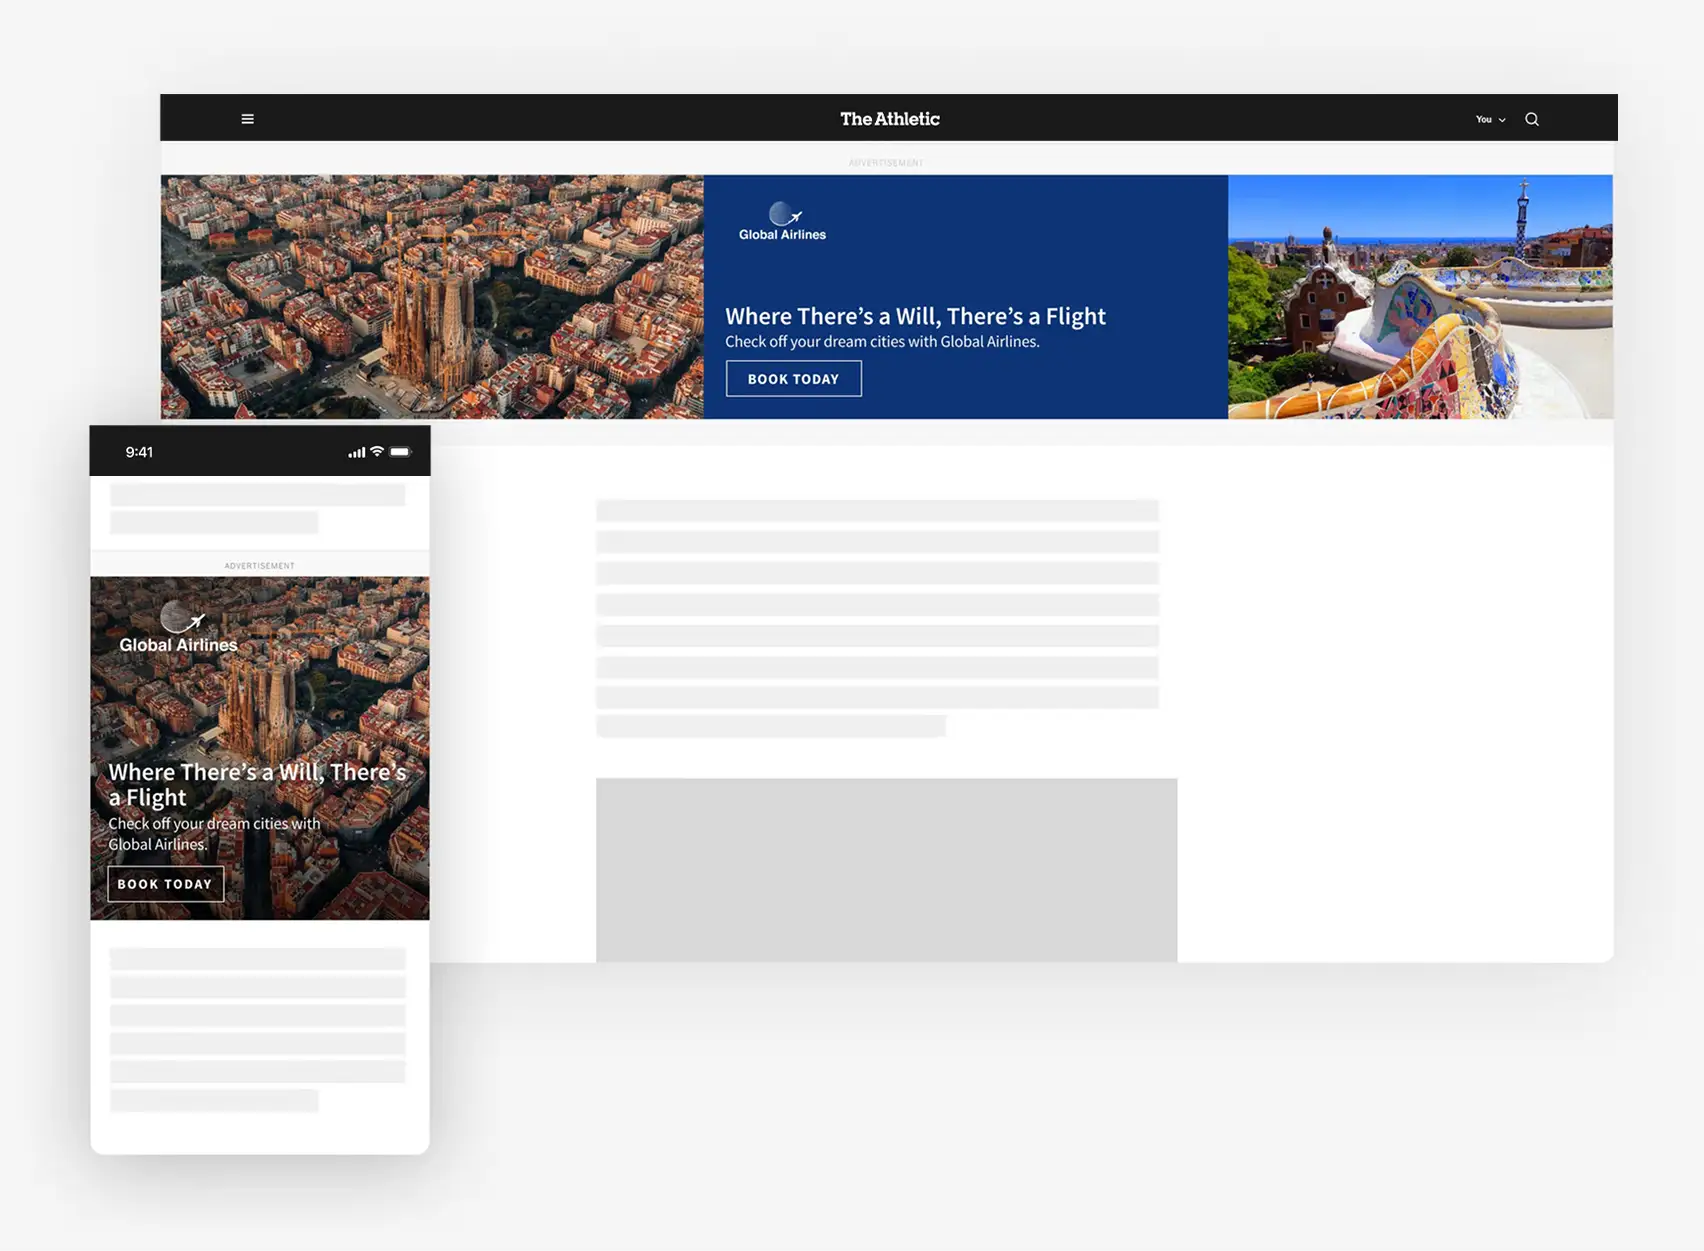
Task: Click the desktop 'Check off your dream cities' subtext
Action: pos(881,342)
